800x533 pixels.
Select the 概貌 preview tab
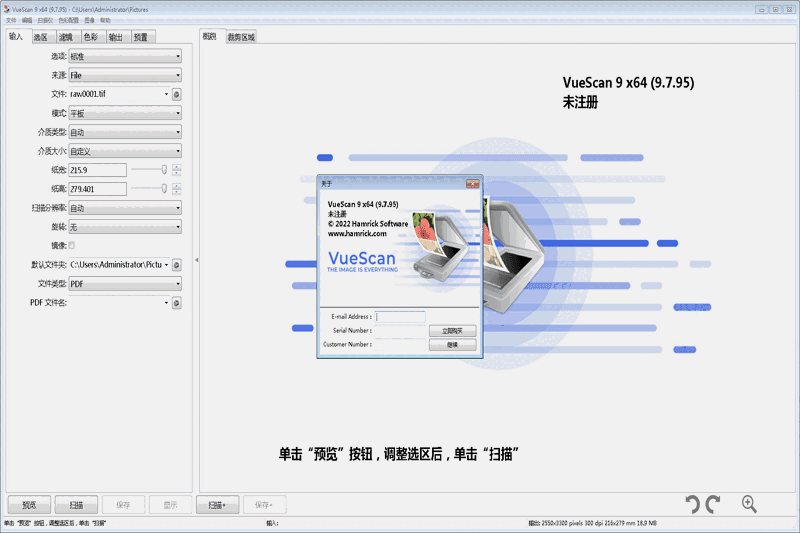point(211,37)
